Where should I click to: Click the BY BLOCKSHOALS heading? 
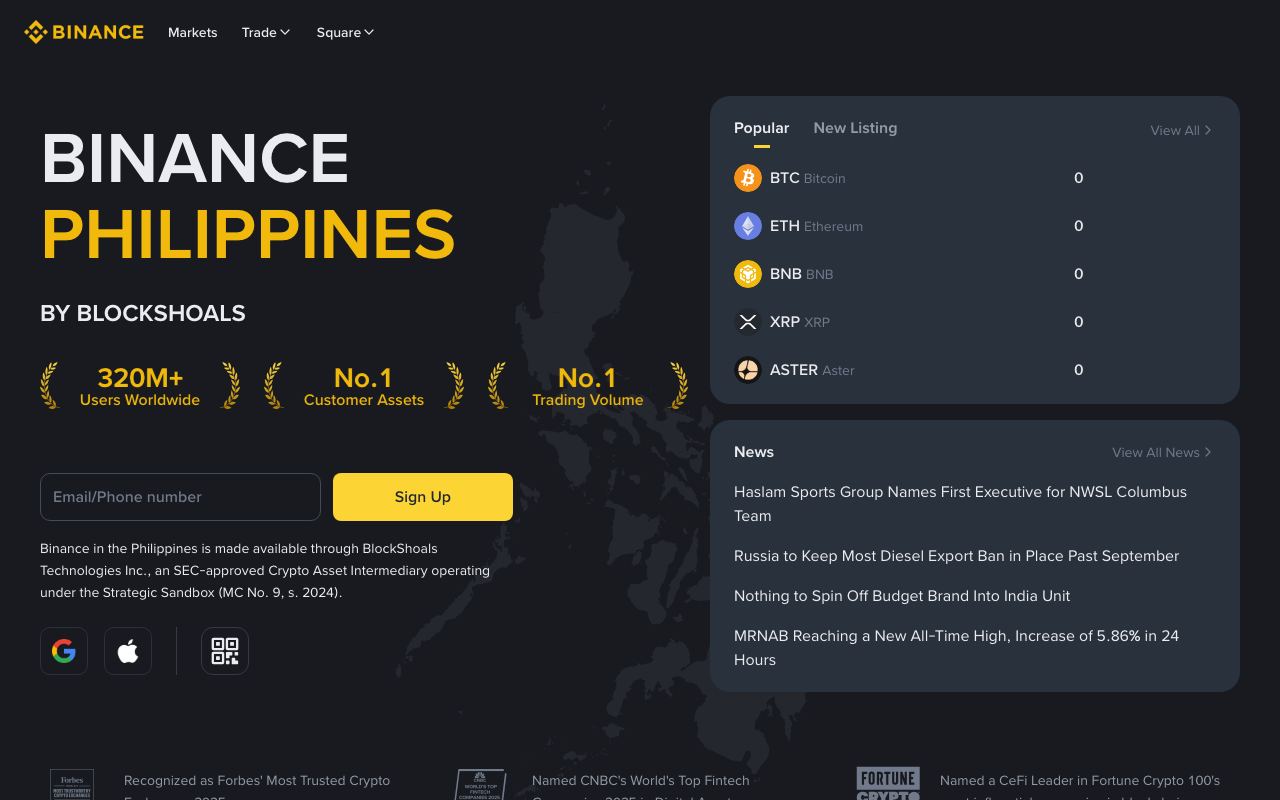(143, 313)
